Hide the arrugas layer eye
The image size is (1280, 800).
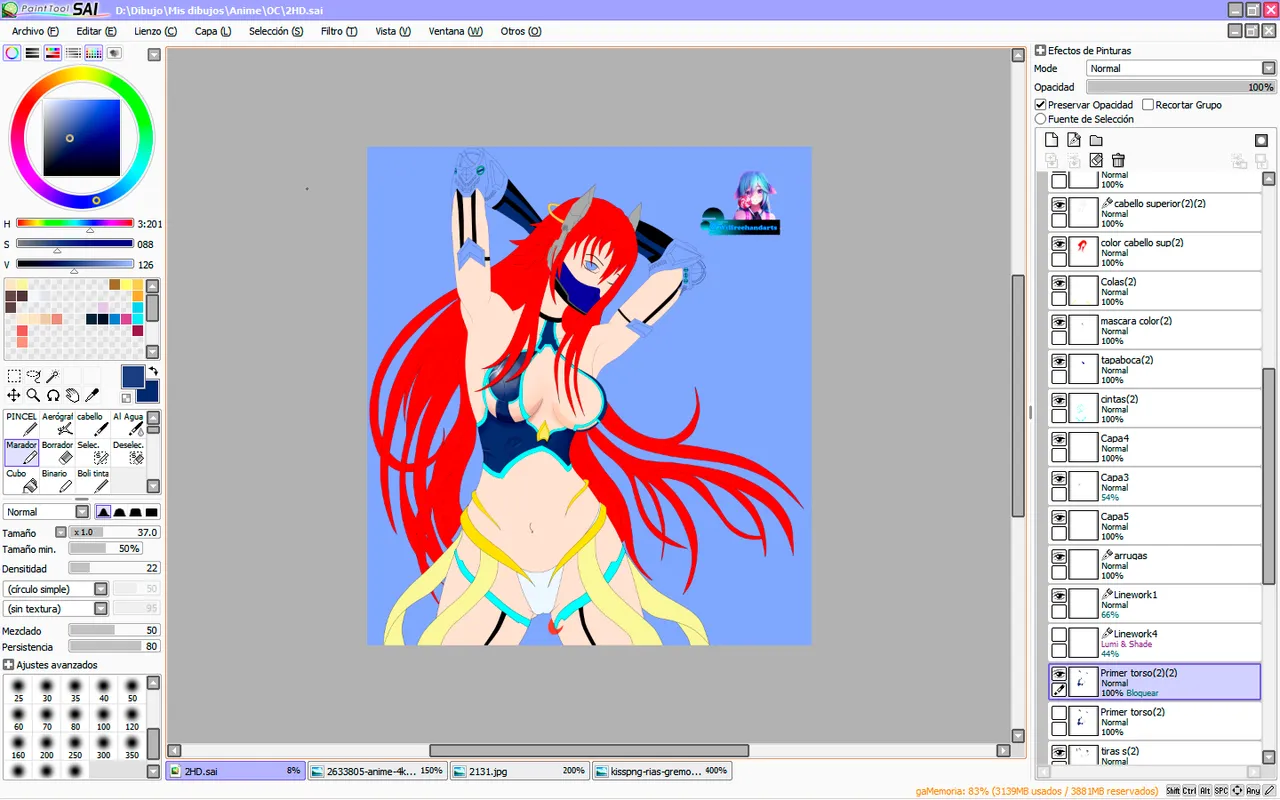(x=1059, y=557)
